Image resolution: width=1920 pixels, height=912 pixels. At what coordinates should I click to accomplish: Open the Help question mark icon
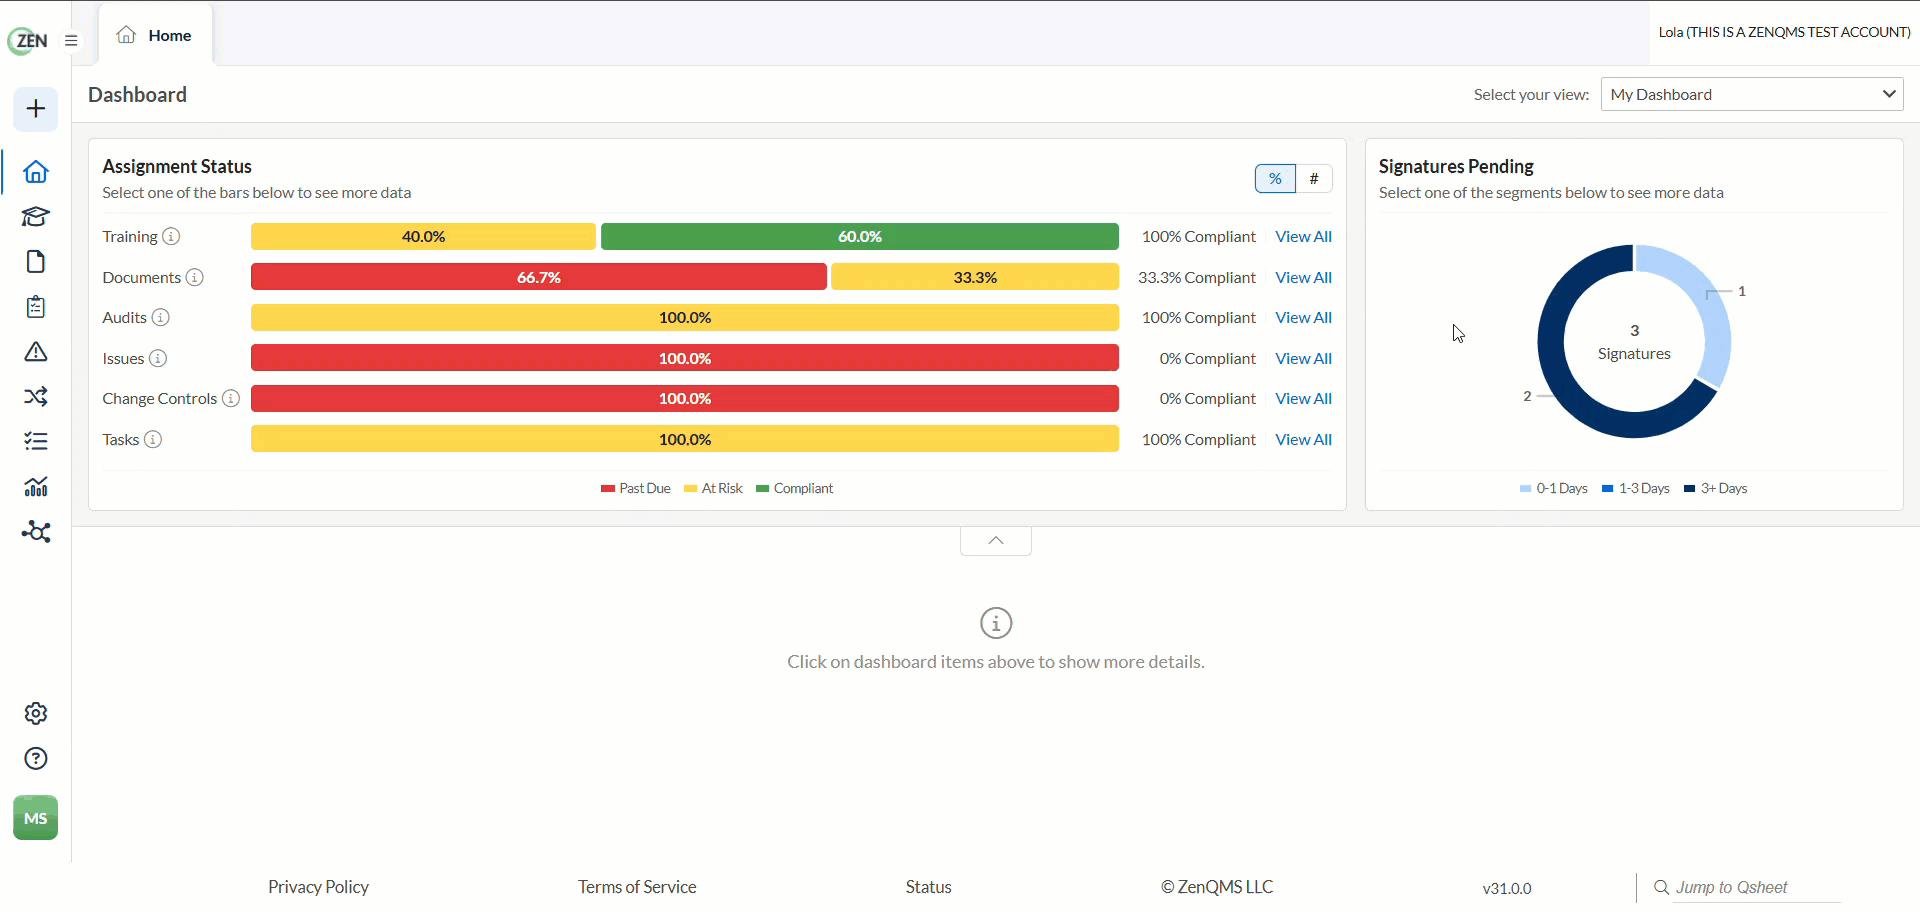(36, 759)
